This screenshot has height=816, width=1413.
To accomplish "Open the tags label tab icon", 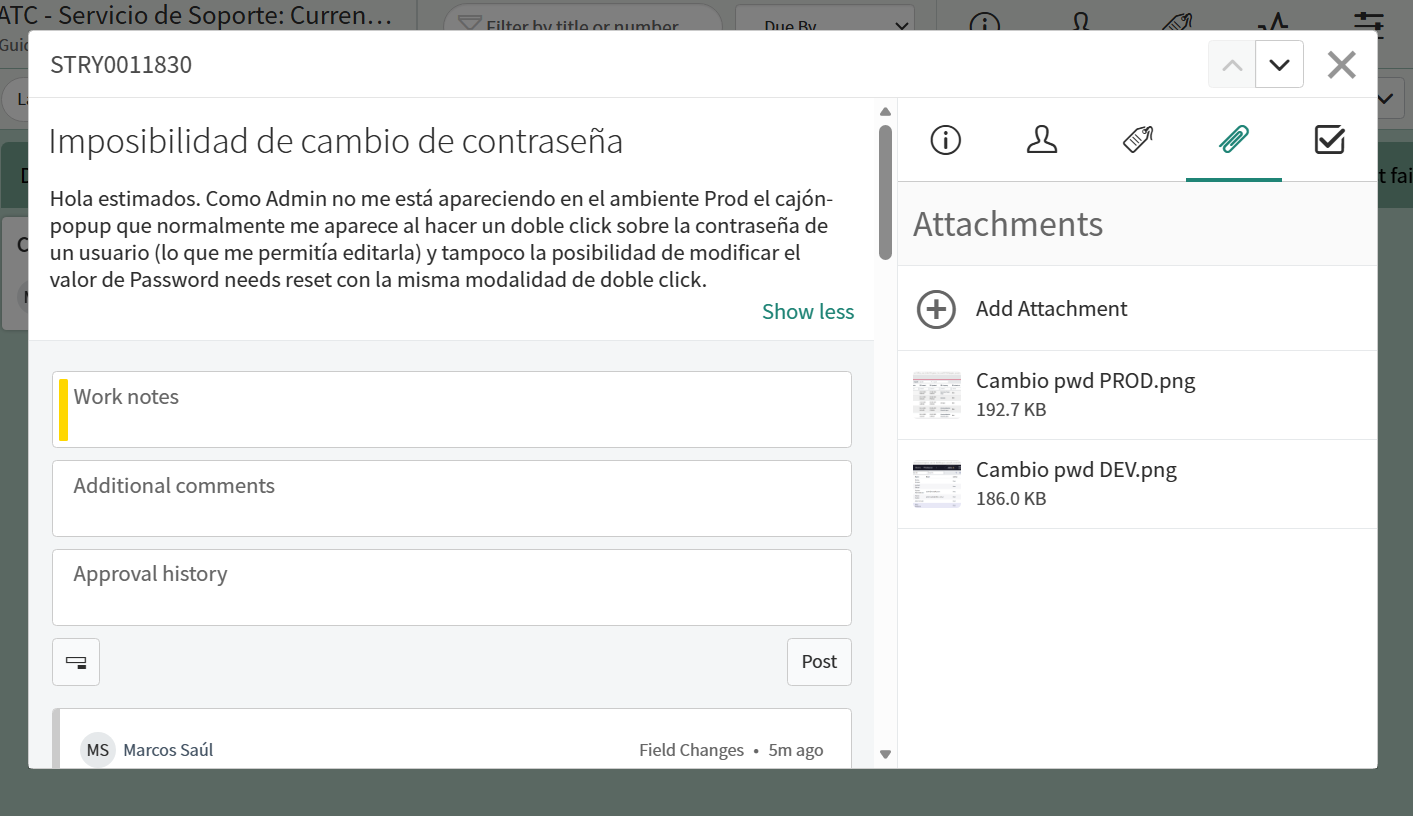I will click(x=1138, y=140).
